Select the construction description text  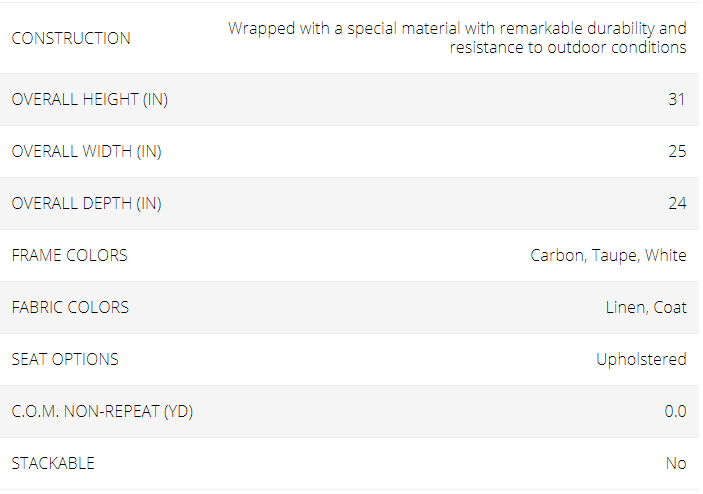click(457, 38)
